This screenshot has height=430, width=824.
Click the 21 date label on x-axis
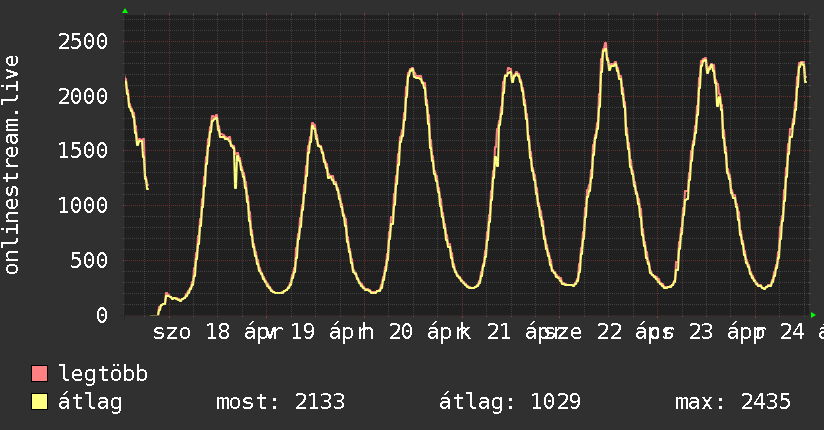coord(499,332)
